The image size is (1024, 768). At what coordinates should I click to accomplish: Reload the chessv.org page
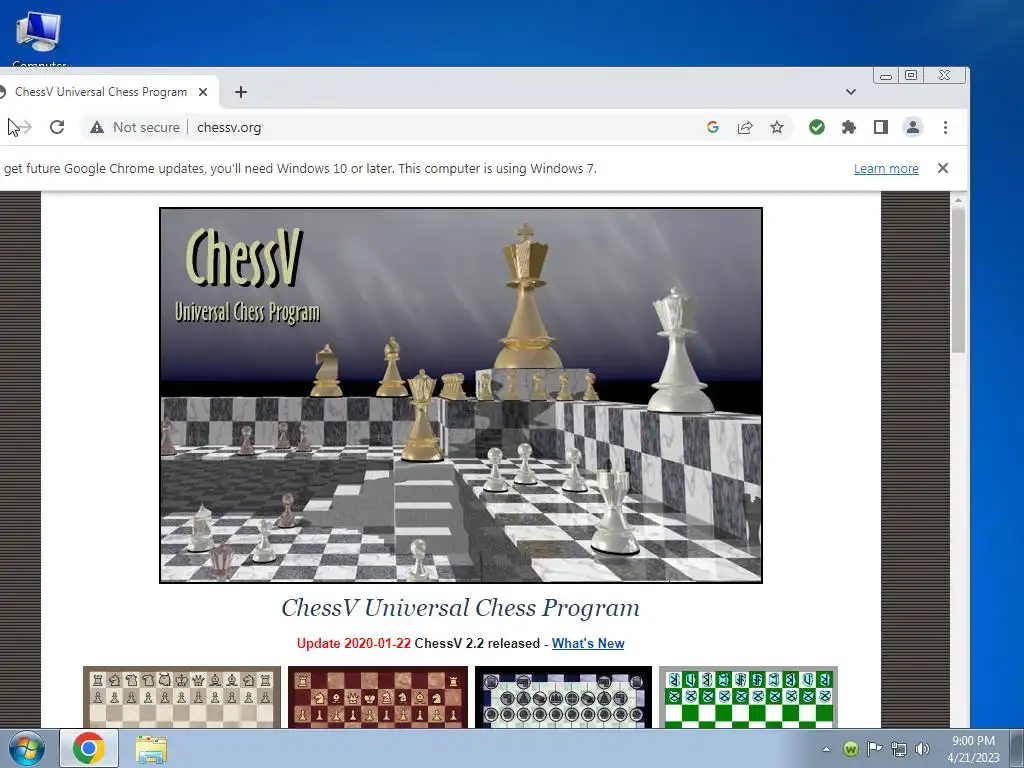pos(57,127)
